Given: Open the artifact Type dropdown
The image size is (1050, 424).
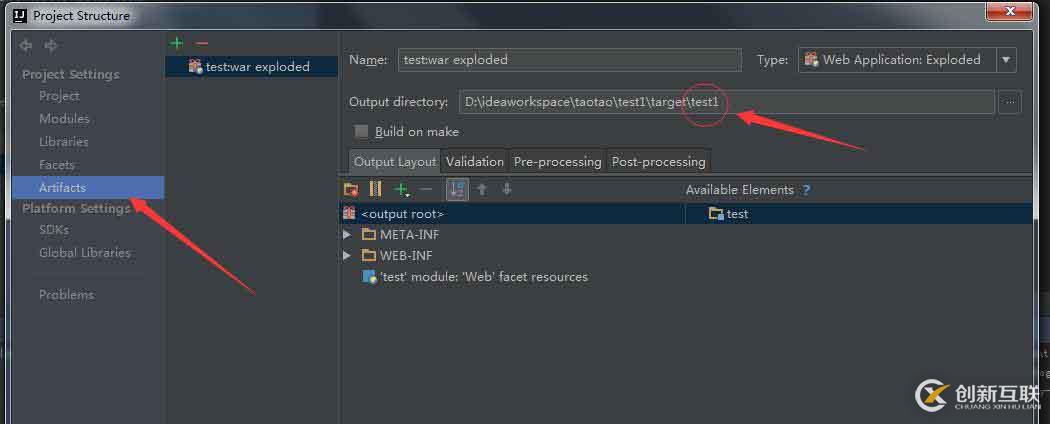Looking at the screenshot, I should pyautogui.click(x=1006, y=60).
